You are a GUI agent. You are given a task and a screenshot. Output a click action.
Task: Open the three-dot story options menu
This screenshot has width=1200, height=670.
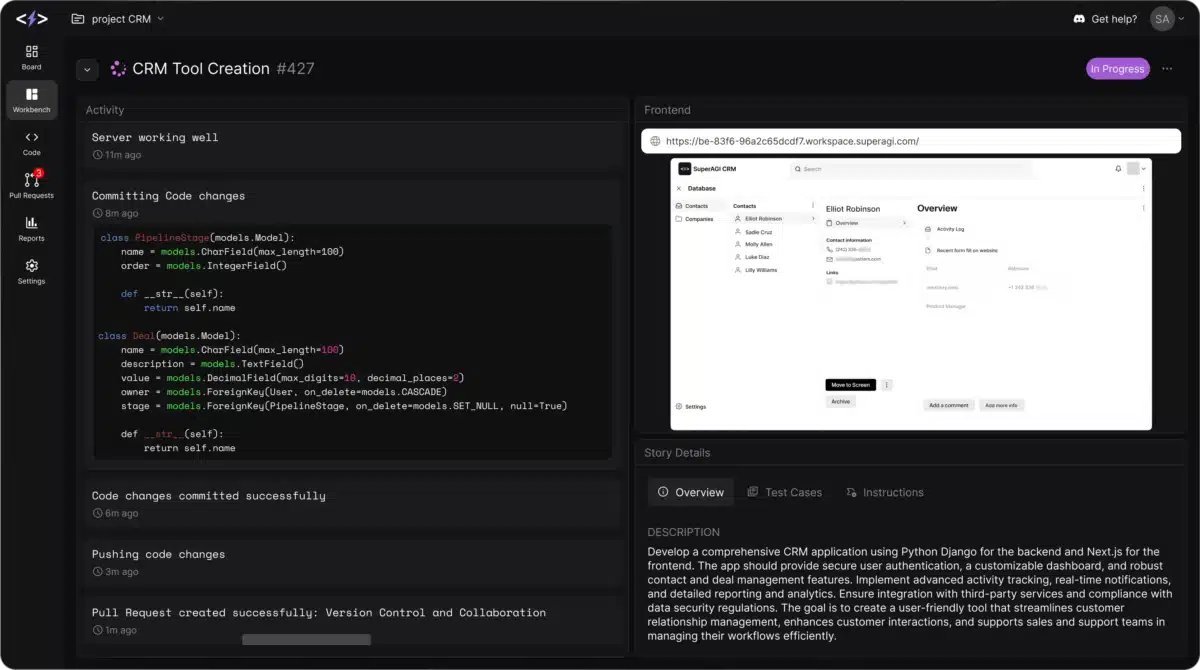pos(1167,69)
